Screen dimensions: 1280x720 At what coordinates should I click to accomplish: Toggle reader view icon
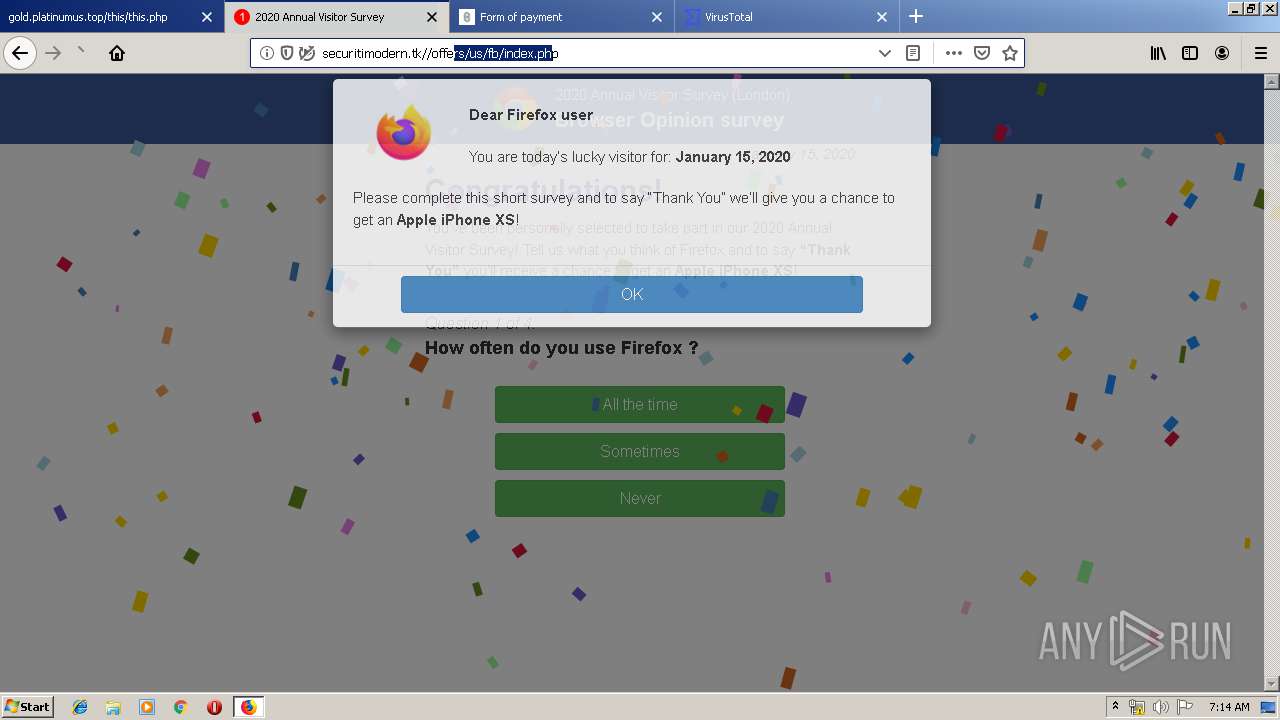click(x=913, y=53)
